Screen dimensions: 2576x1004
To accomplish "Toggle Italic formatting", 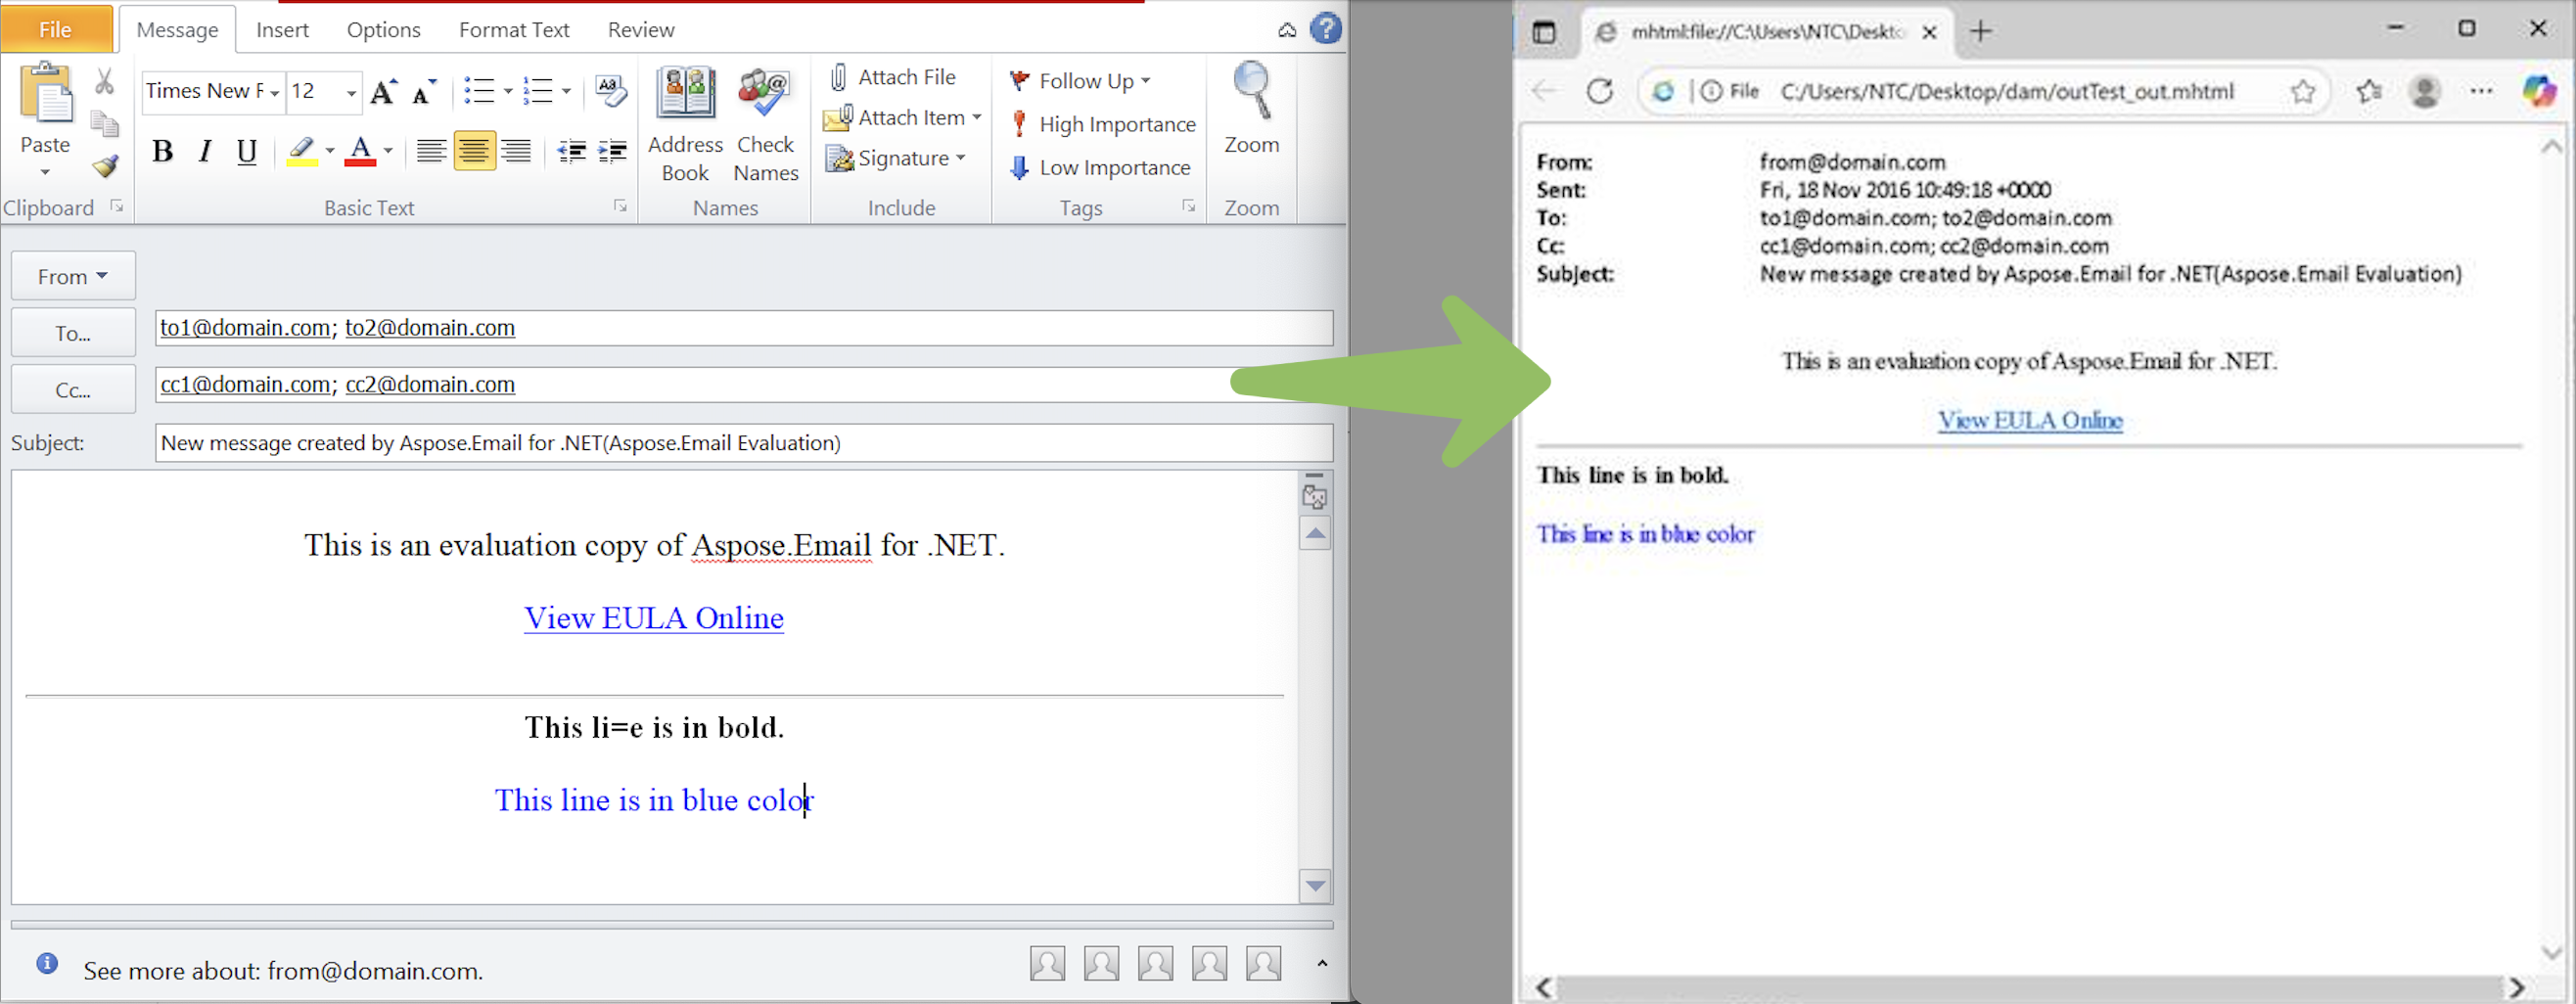I will pyautogui.click(x=205, y=151).
